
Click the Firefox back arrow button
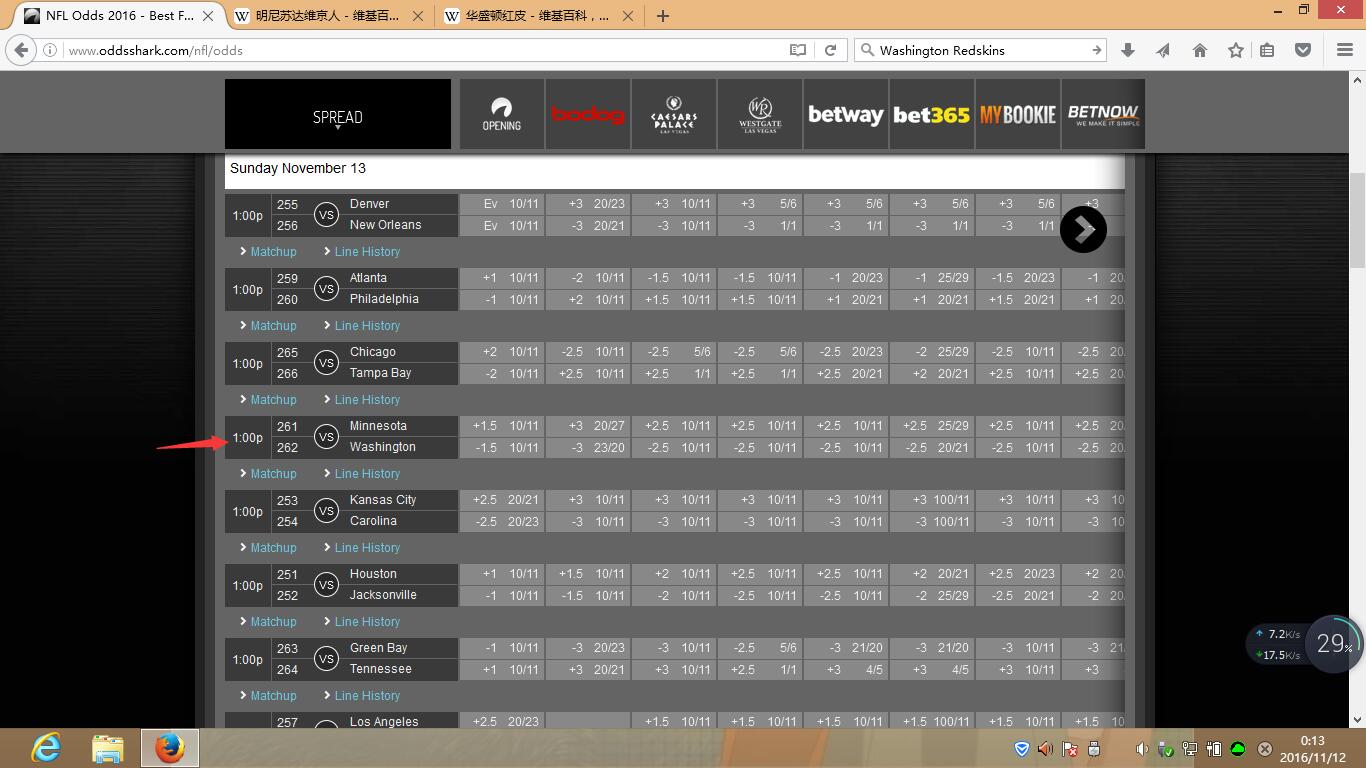[21, 50]
